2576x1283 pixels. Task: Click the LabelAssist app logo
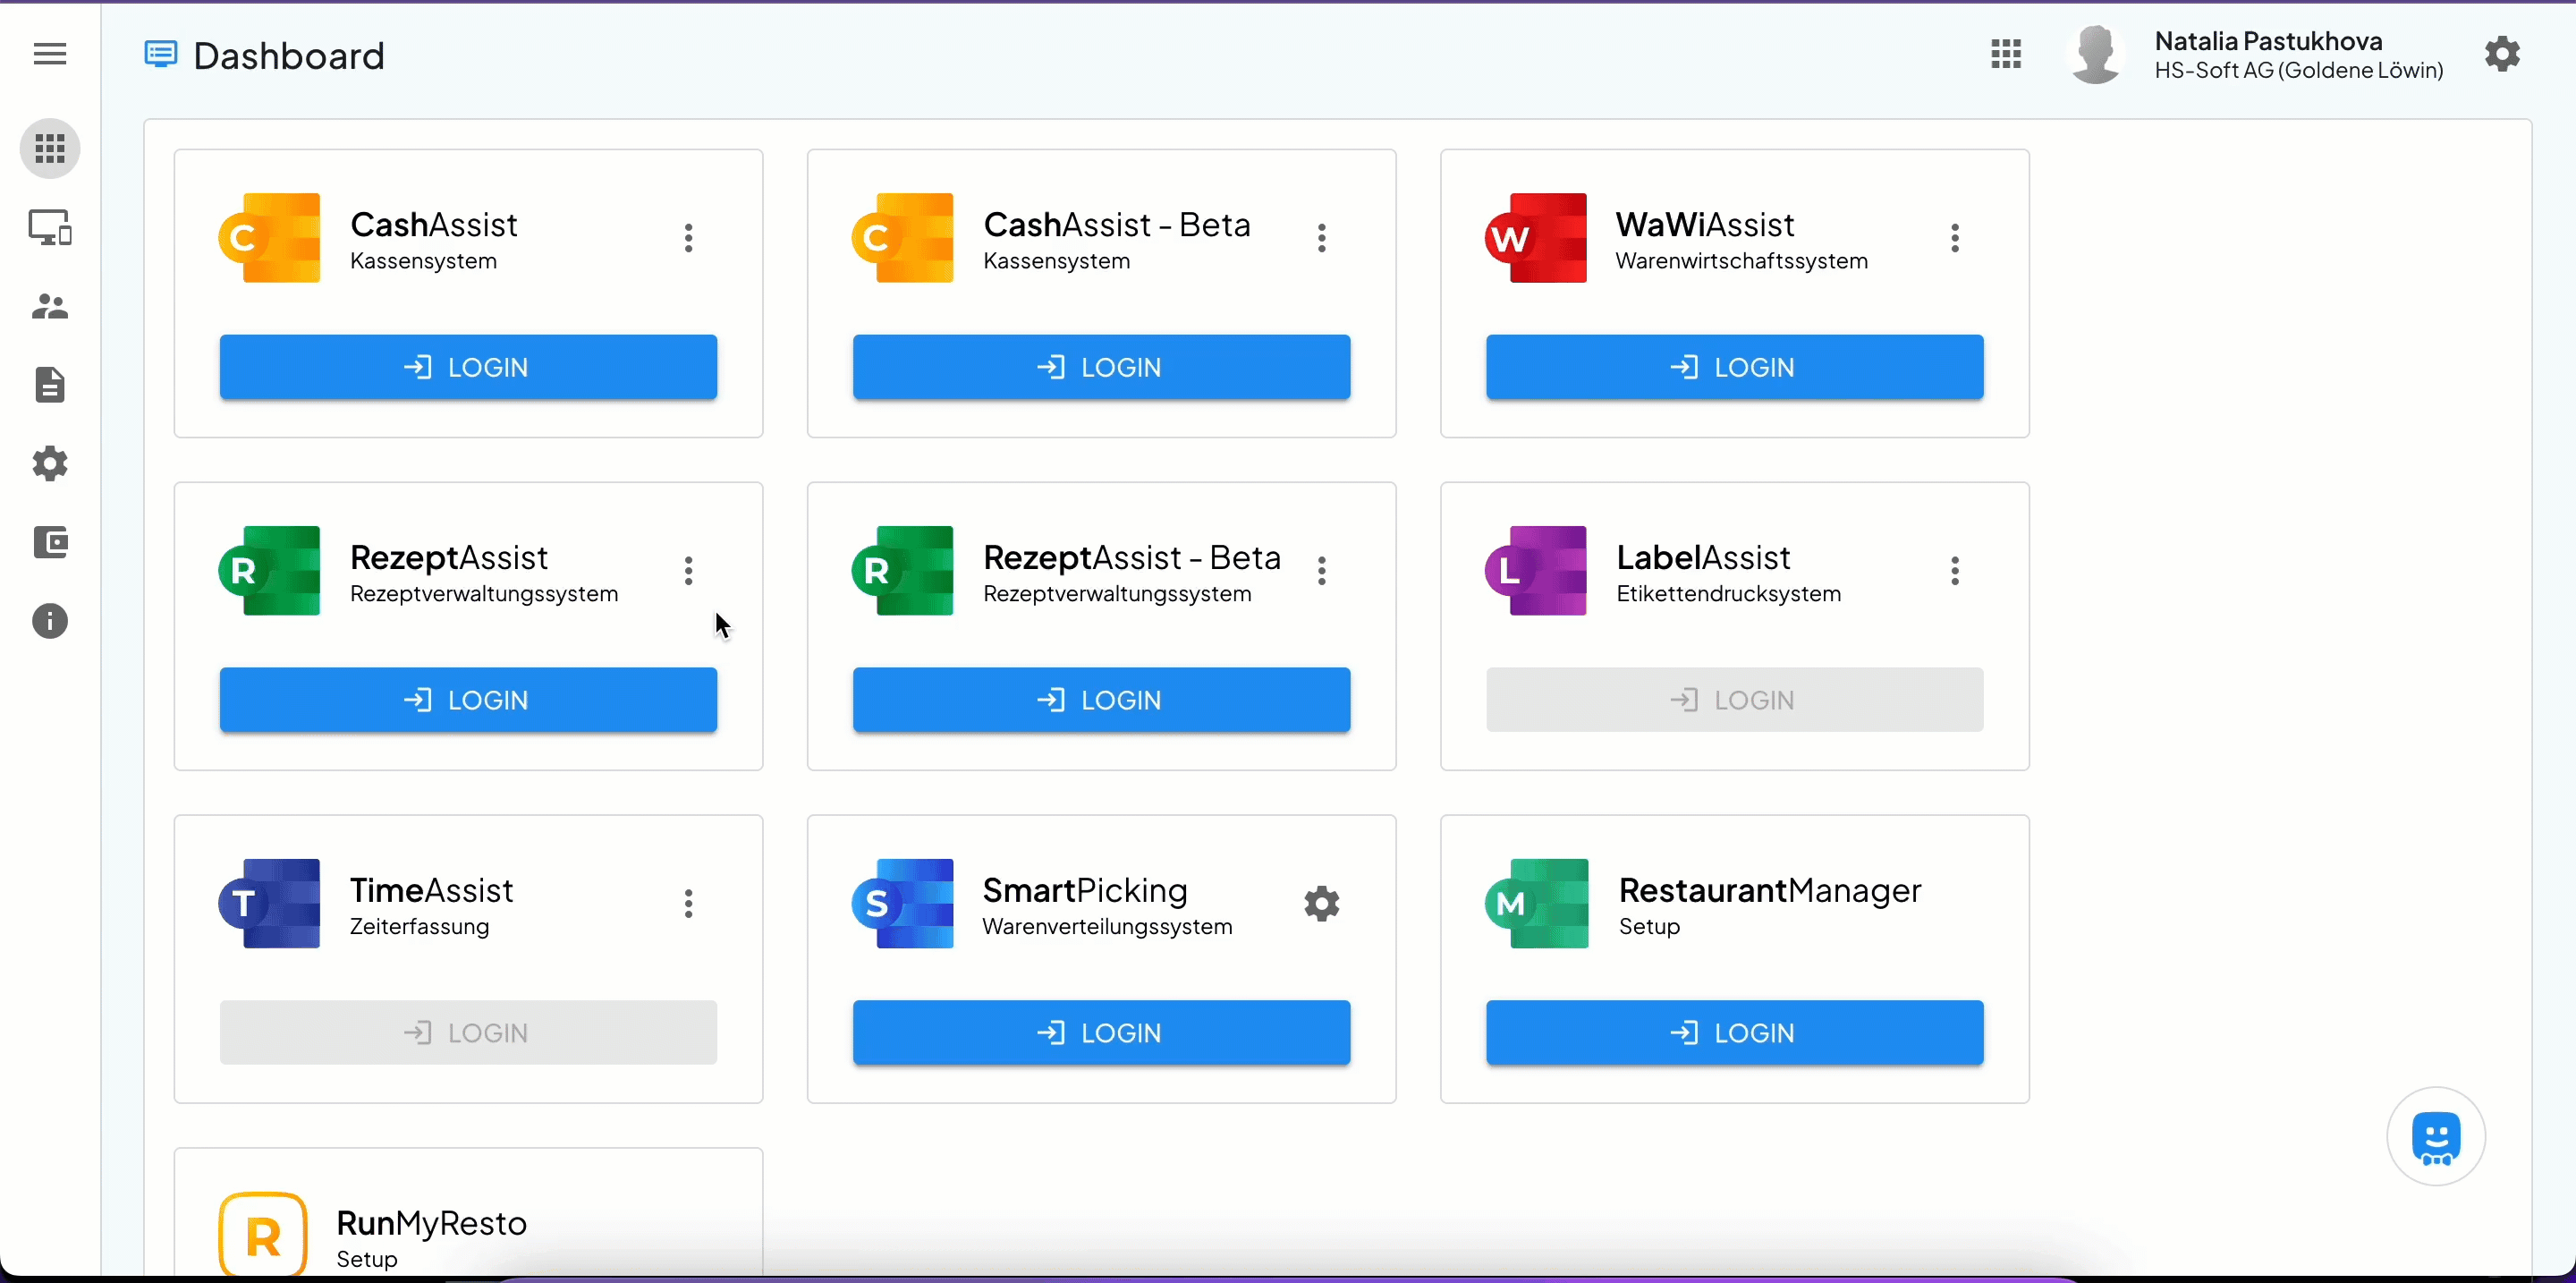[x=1536, y=571]
